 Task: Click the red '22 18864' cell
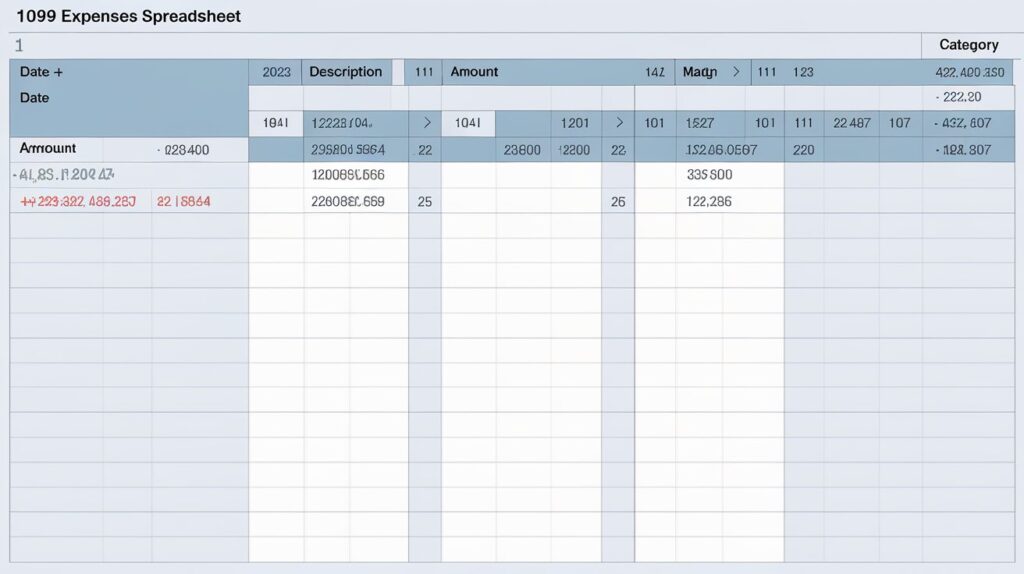coord(184,201)
